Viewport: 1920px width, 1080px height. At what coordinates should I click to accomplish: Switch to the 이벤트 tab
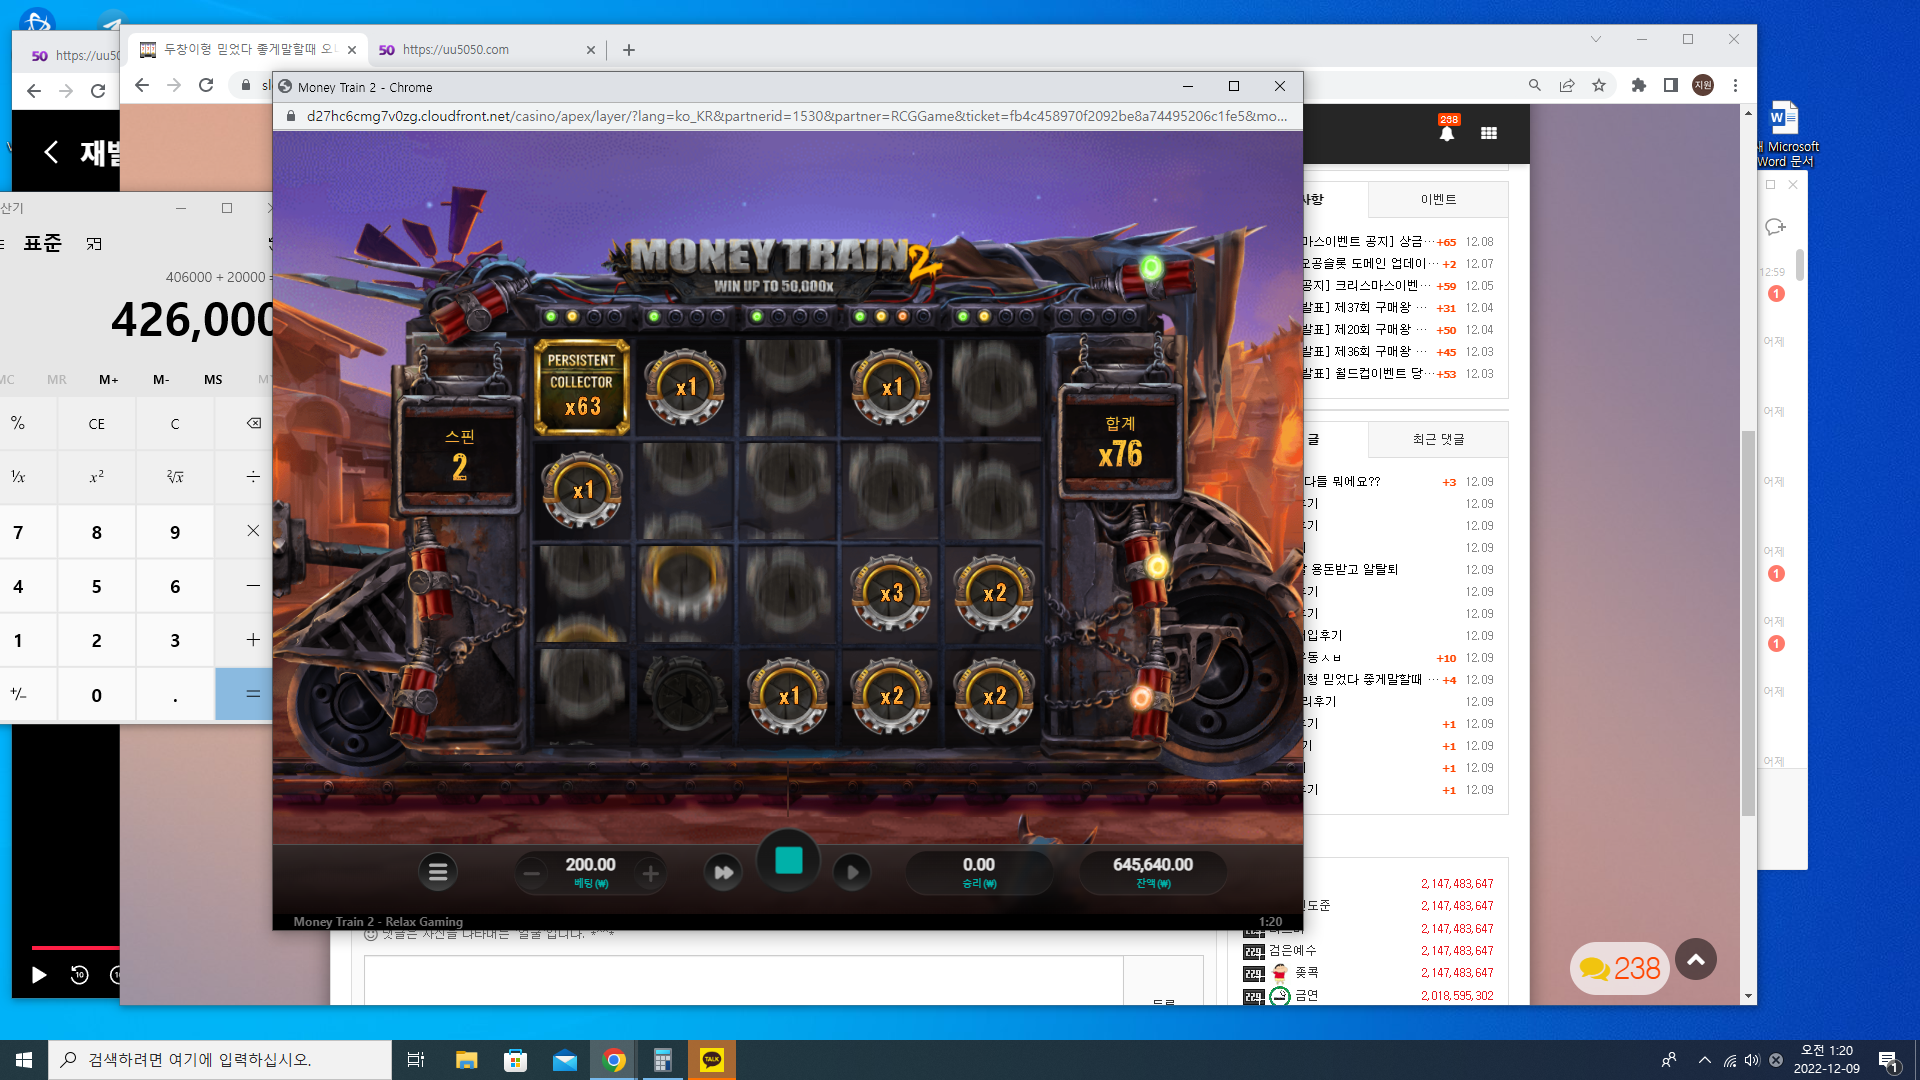point(1438,200)
